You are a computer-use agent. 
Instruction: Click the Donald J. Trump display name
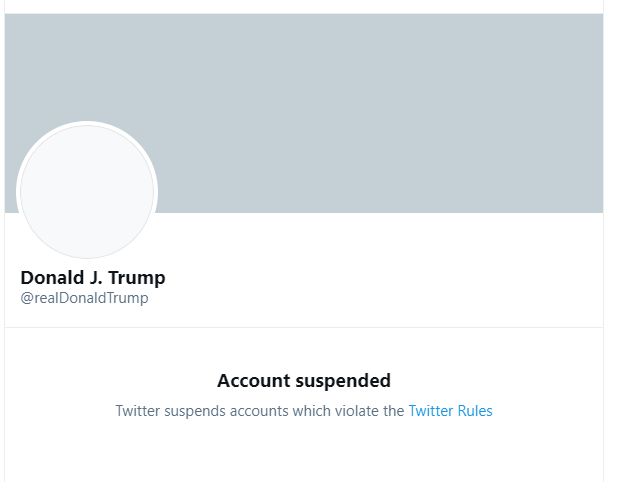pyautogui.click(x=93, y=277)
